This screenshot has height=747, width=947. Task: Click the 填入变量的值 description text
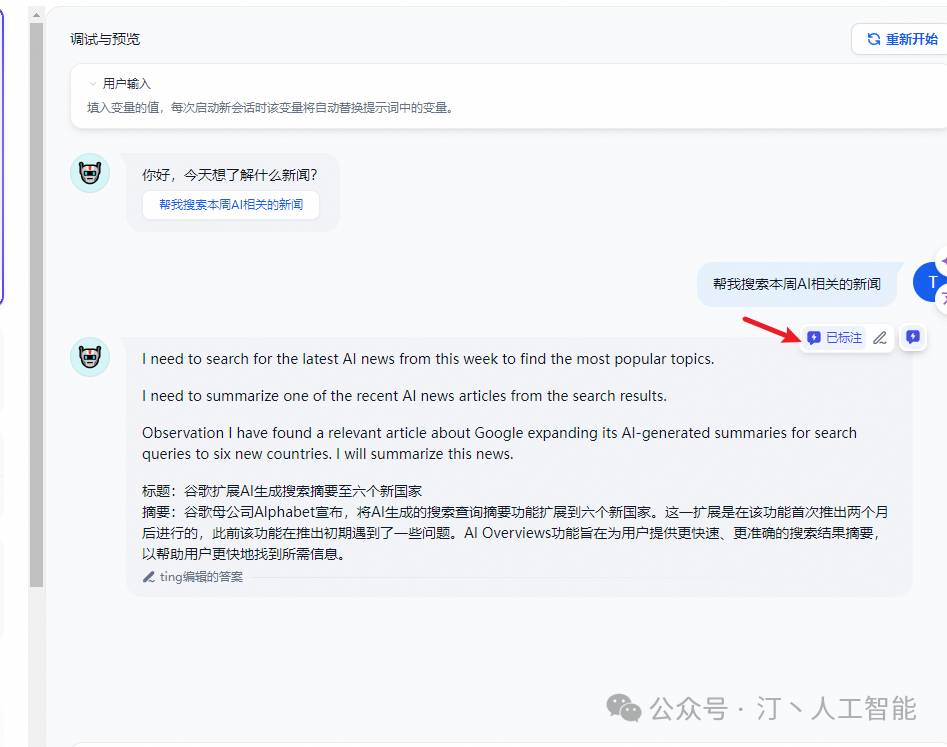tap(271, 108)
